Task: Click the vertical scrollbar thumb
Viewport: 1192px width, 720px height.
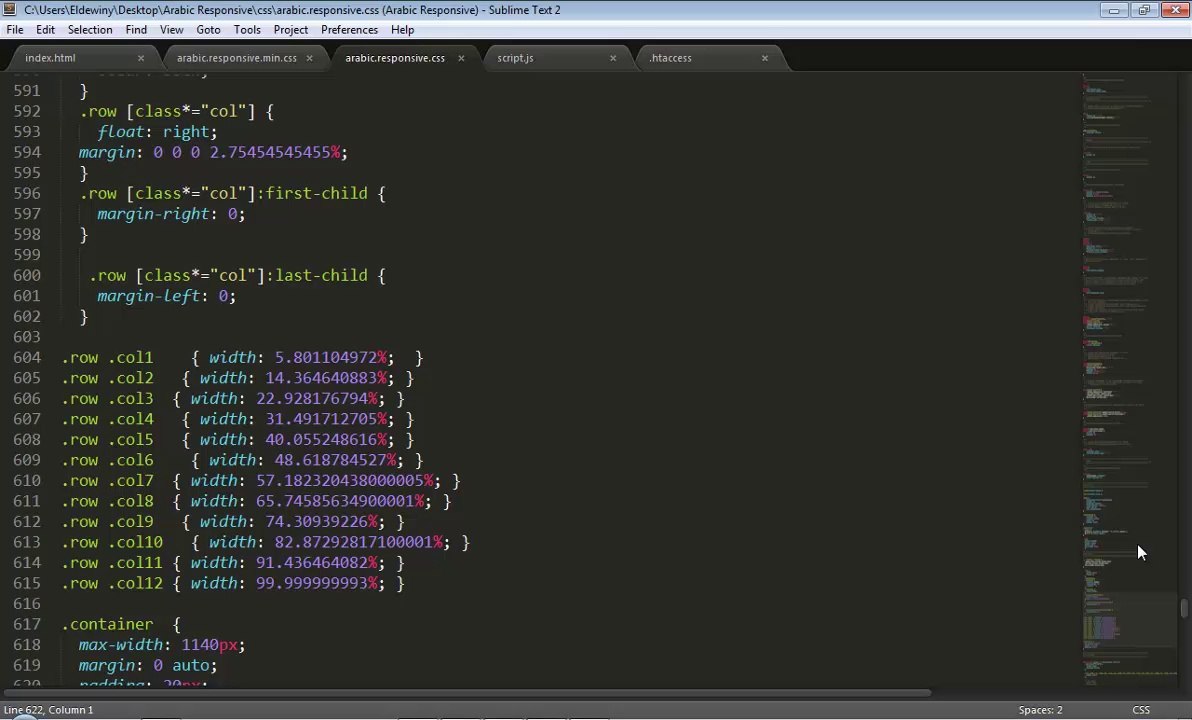Action: tap(1184, 608)
